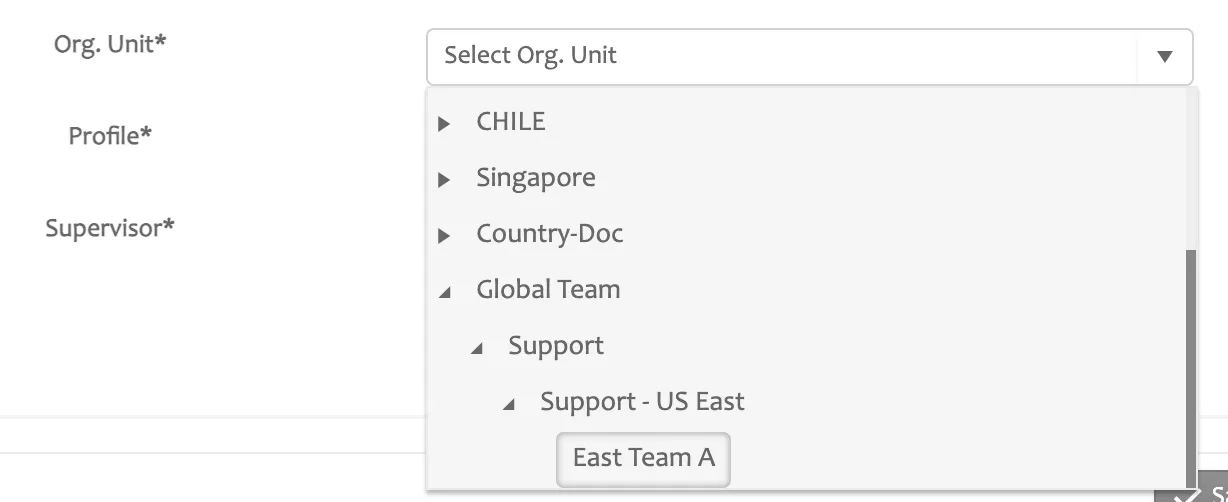Open the Org. Unit dropdown arrow
This screenshot has height=502, width=1228.
[1164, 57]
